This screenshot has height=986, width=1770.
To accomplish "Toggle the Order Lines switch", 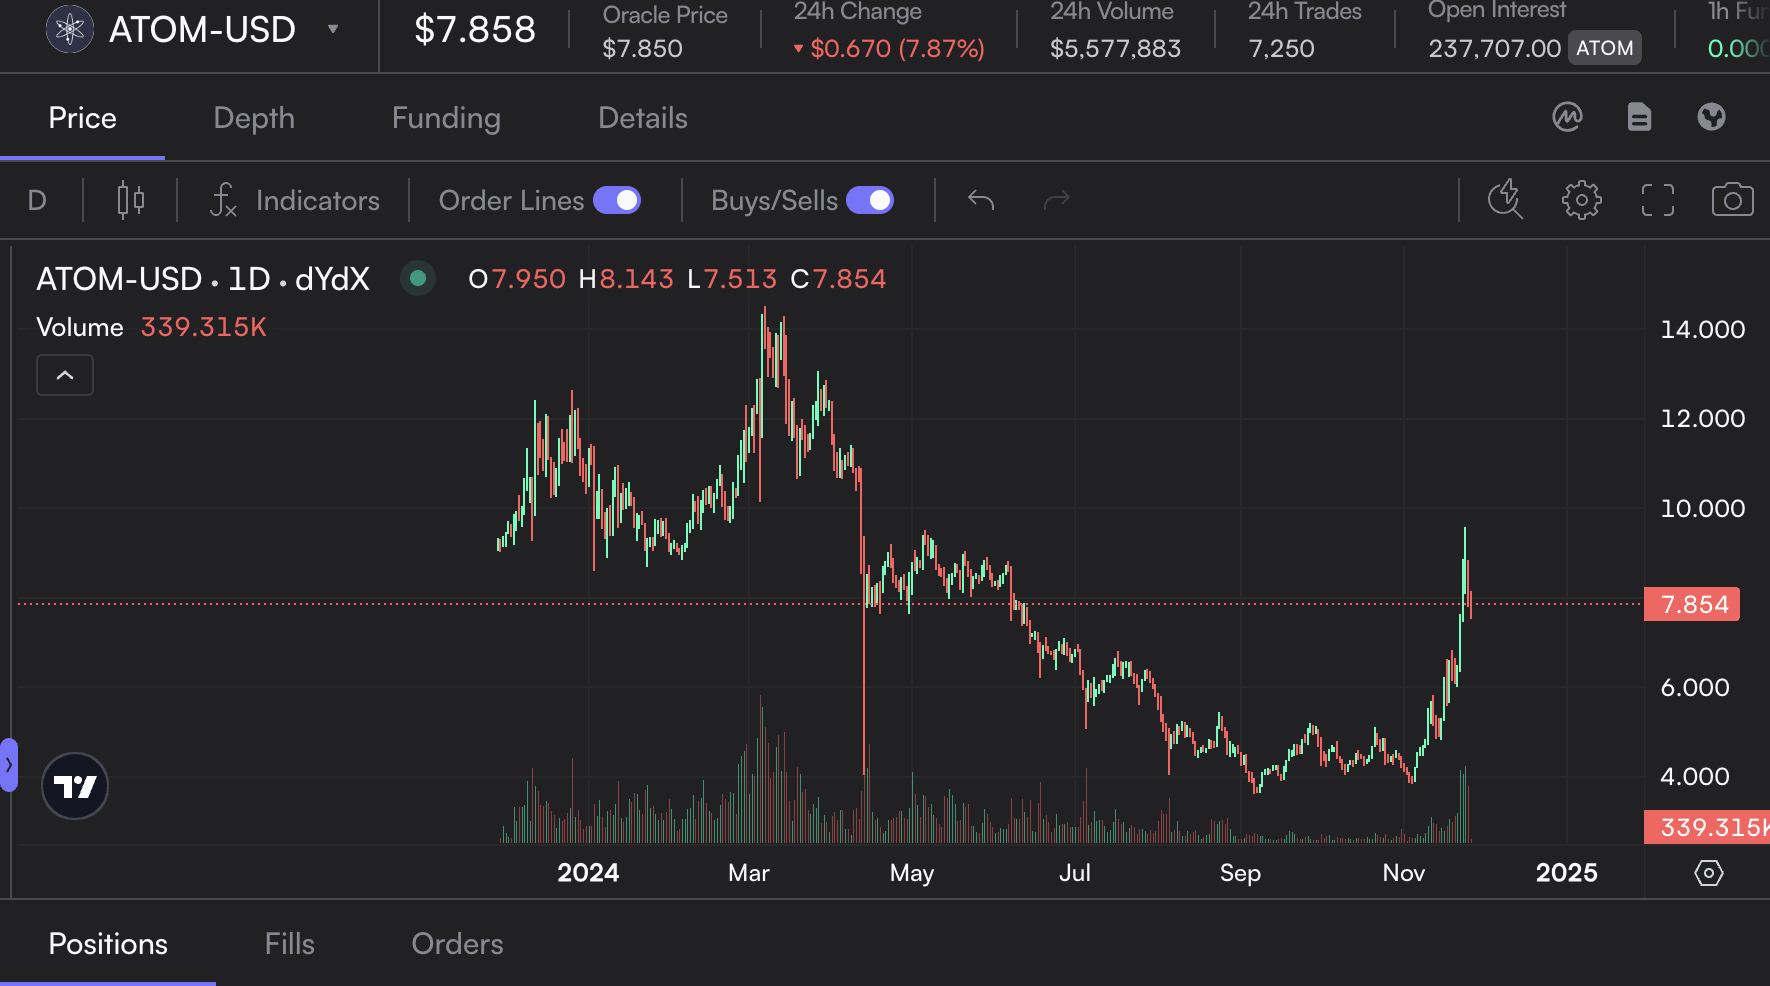I will (x=617, y=200).
